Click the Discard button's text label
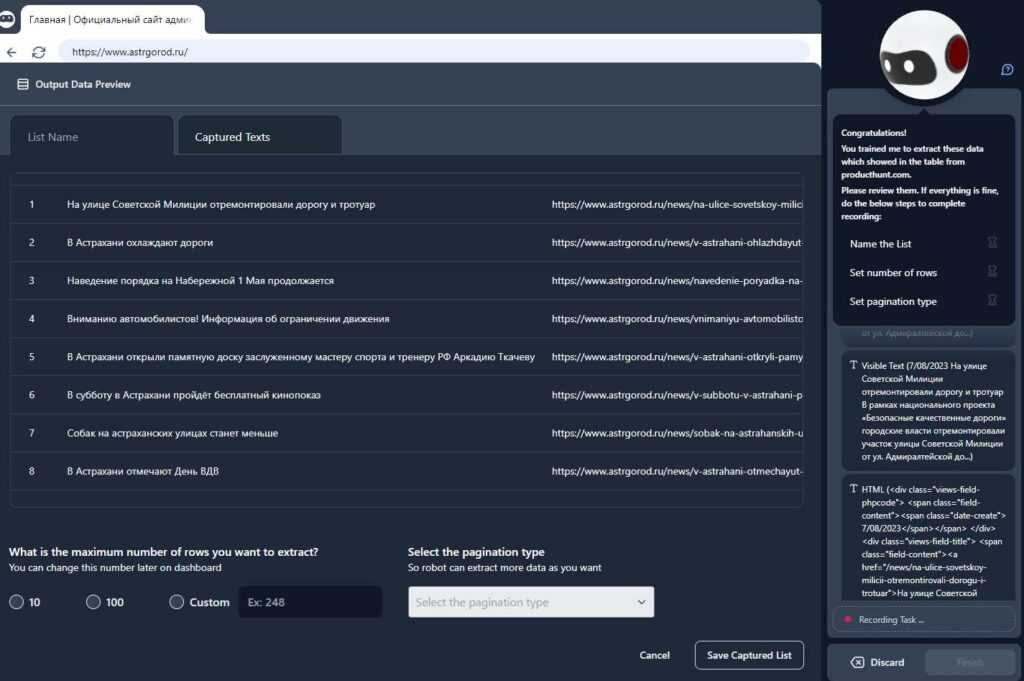The height and width of the screenshot is (681, 1024). (x=887, y=662)
